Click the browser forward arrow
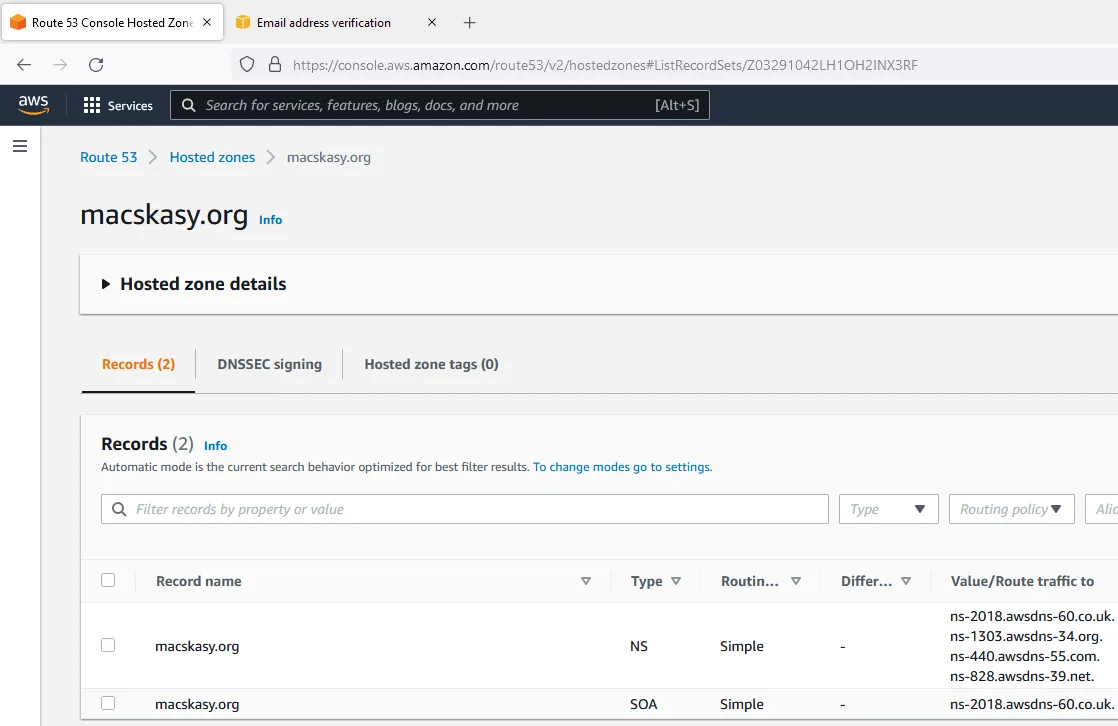Image resolution: width=1118 pixels, height=726 pixels. (60, 65)
